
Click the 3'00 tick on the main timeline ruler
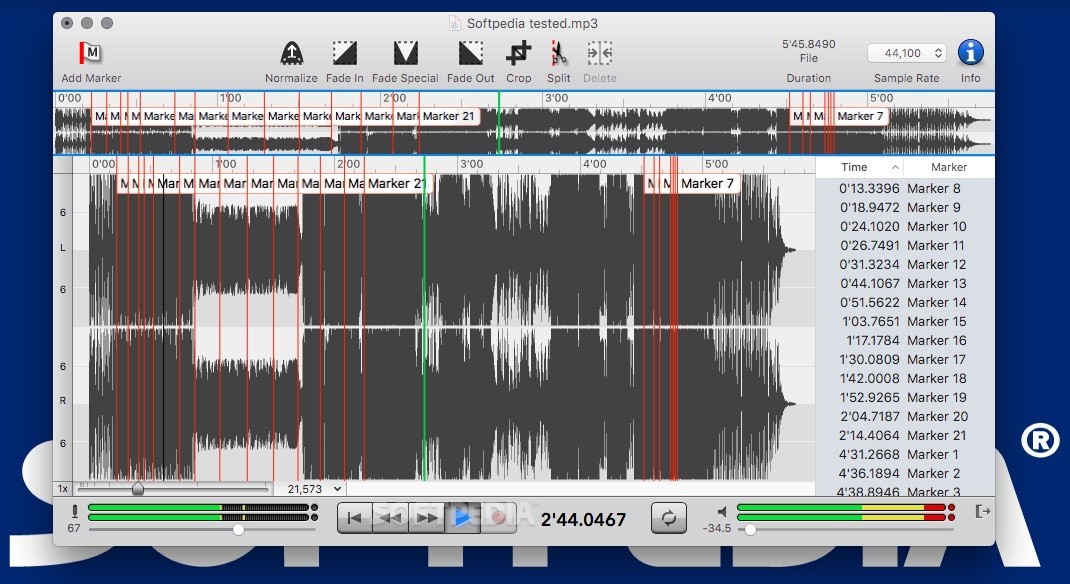pos(471,164)
